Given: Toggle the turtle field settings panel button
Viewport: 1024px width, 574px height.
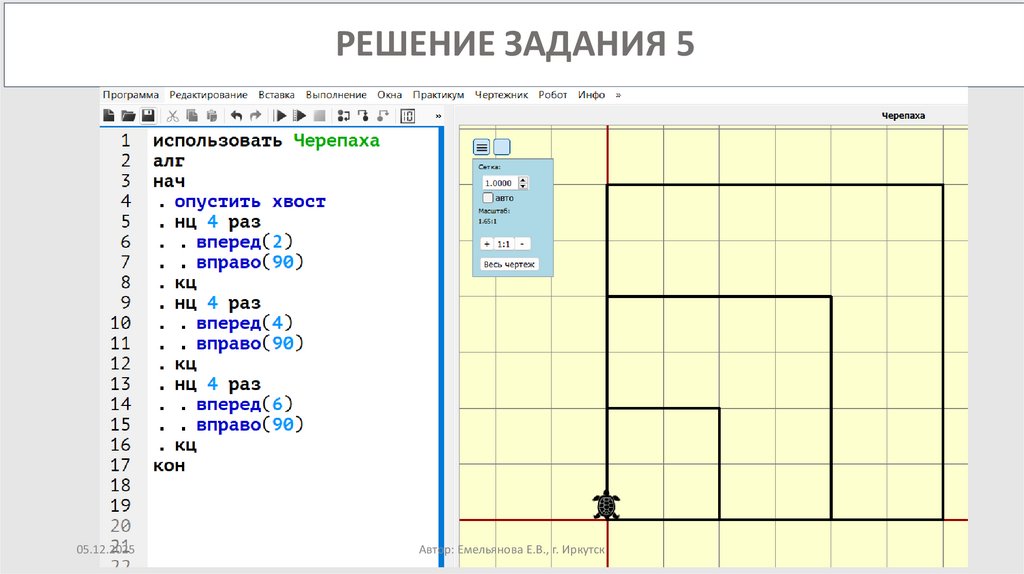Looking at the screenshot, I should tap(481, 147).
